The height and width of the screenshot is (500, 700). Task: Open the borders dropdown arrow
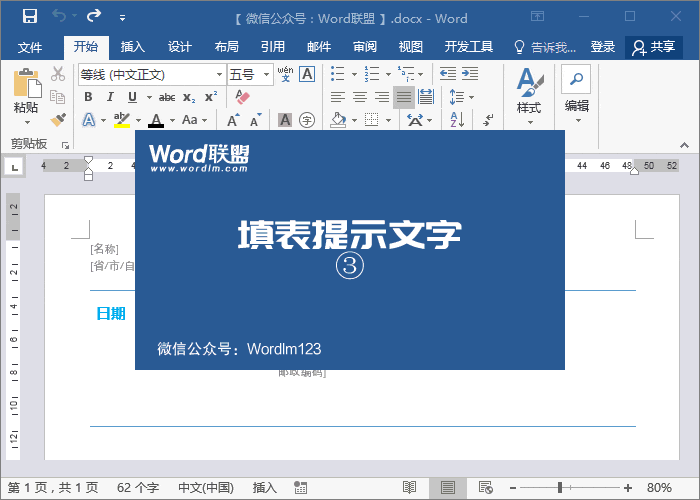point(388,120)
